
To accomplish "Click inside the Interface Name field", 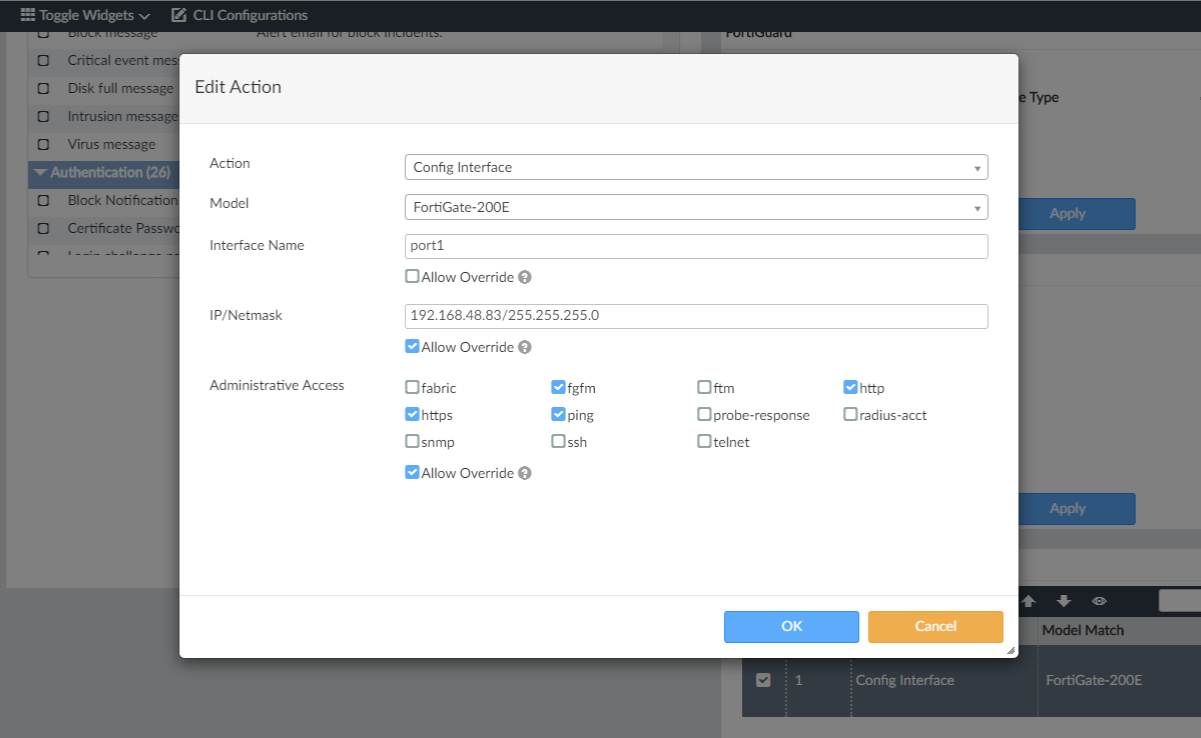I will 694,246.
